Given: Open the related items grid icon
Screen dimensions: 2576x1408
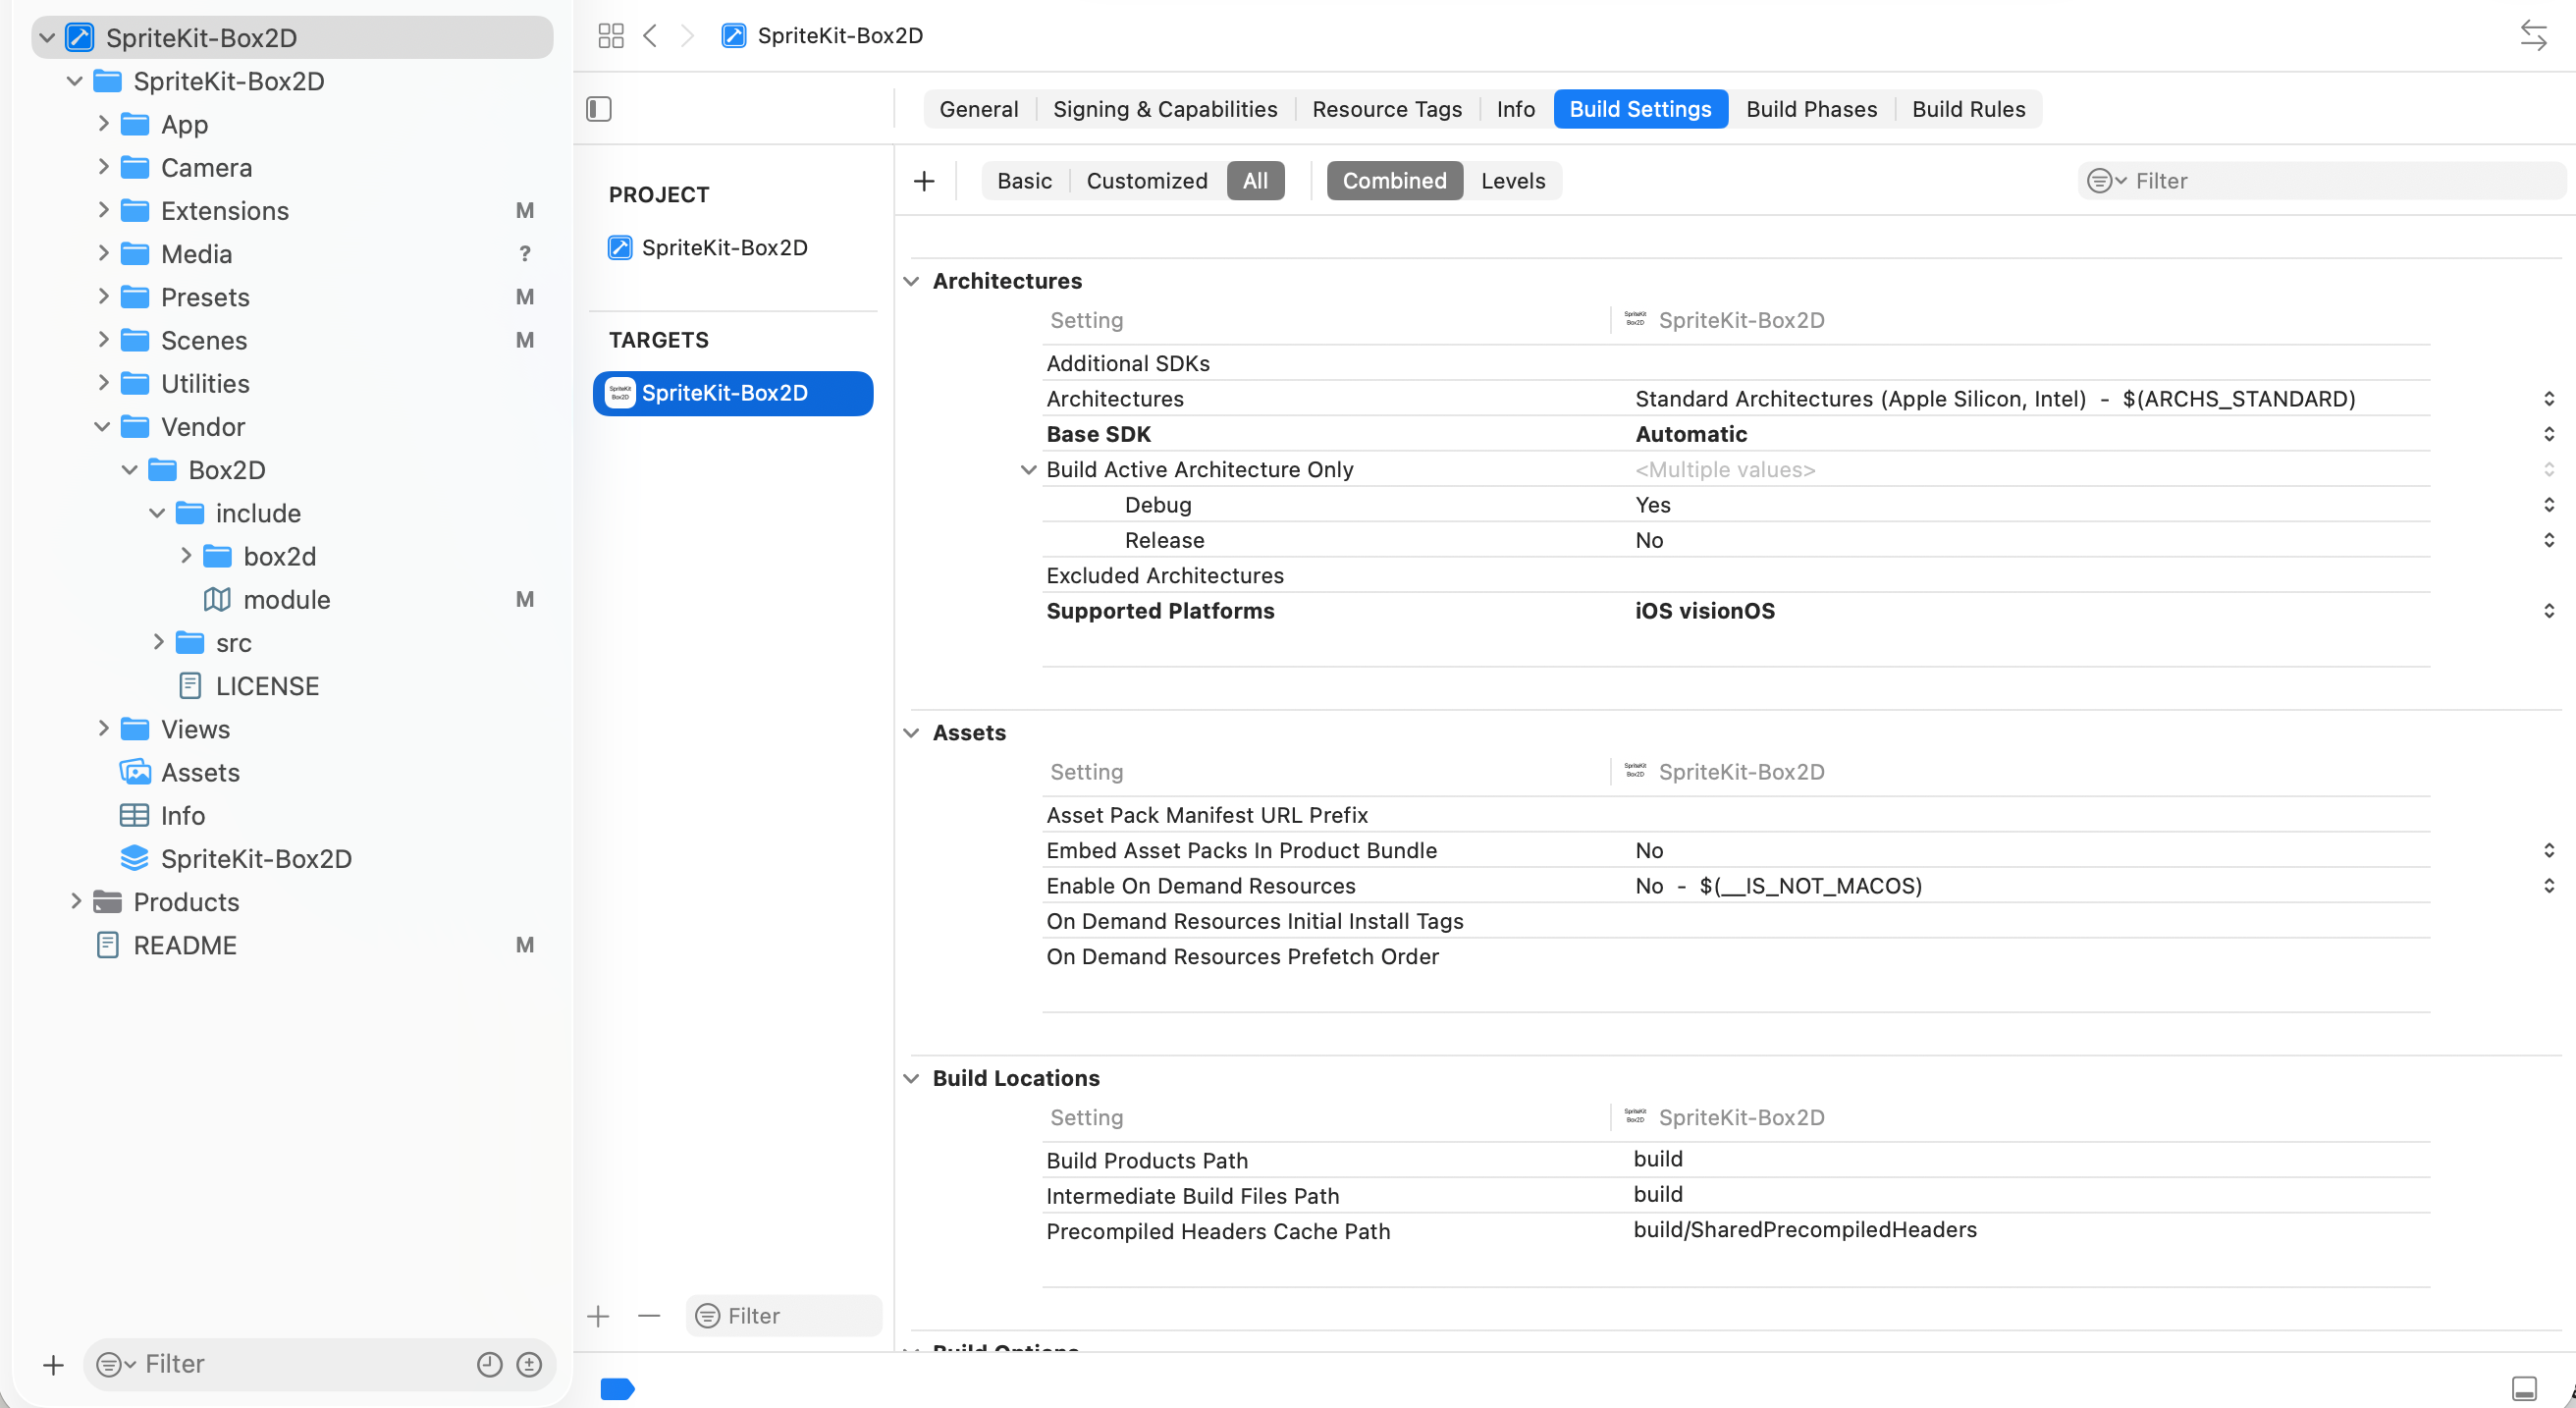Looking at the screenshot, I should [610, 36].
